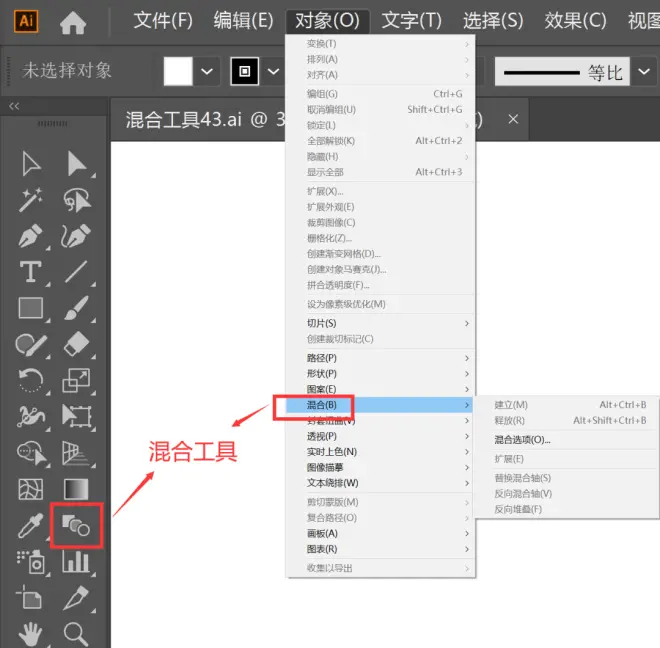Image resolution: width=660 pixels, height=648 pixels.
Task: Collapse the toolbar with double chevron
Action: (14, 106)
